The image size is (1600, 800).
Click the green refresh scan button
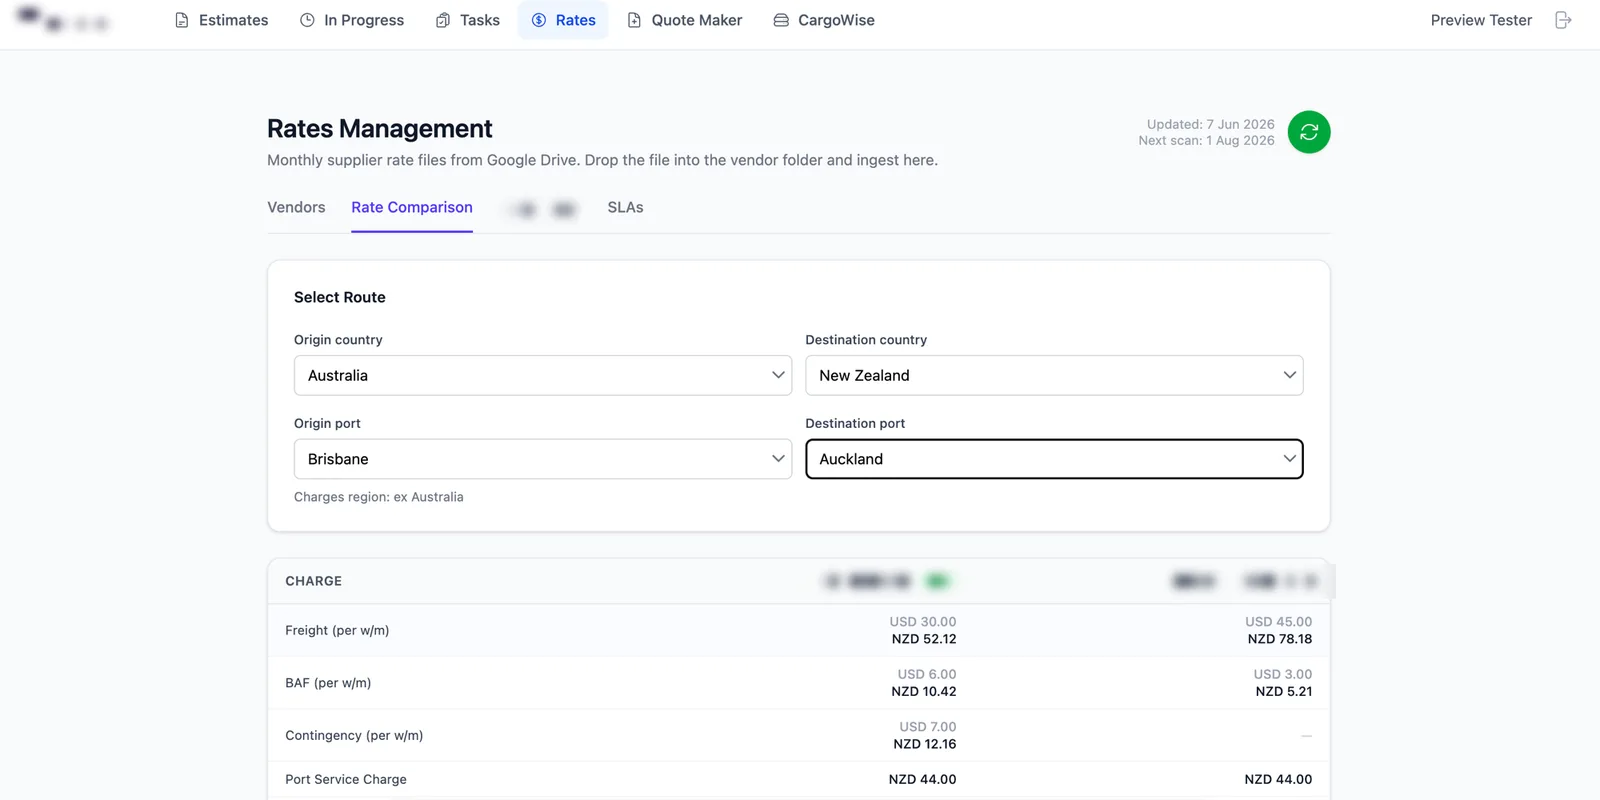[x=1309, y=132]
